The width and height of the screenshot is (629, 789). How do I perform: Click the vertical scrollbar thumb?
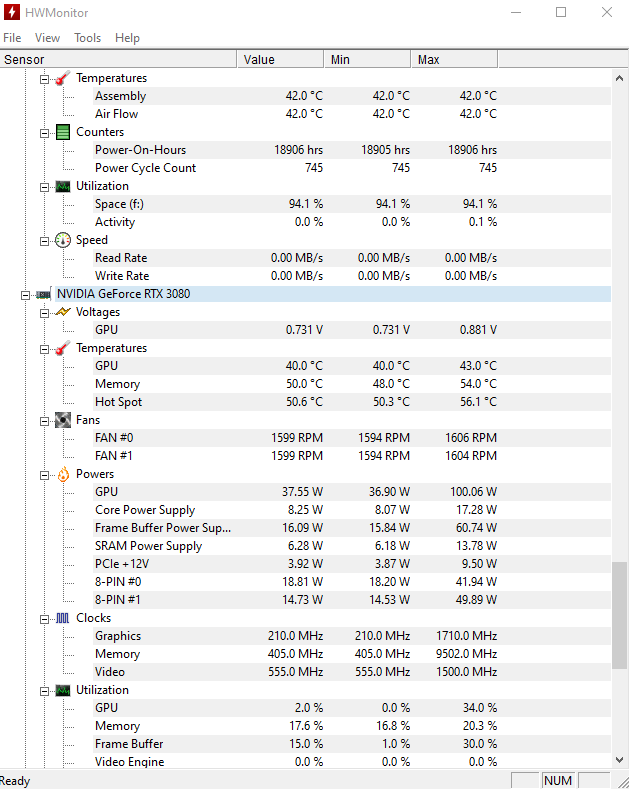[619, 616]
